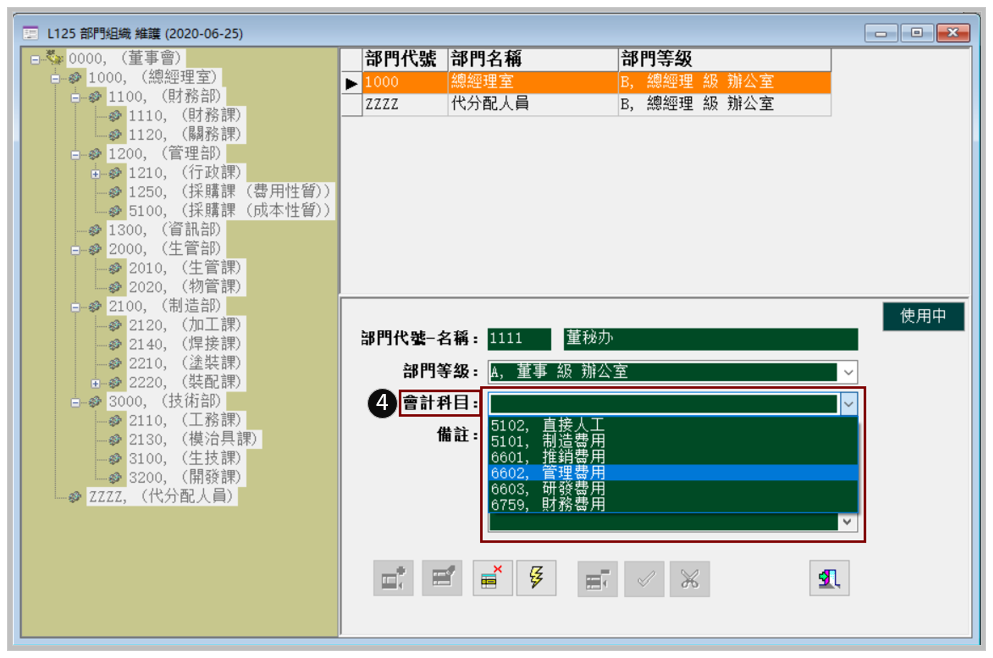
Task: Collapse the 0000 董事會 root node
Action: 35,60
